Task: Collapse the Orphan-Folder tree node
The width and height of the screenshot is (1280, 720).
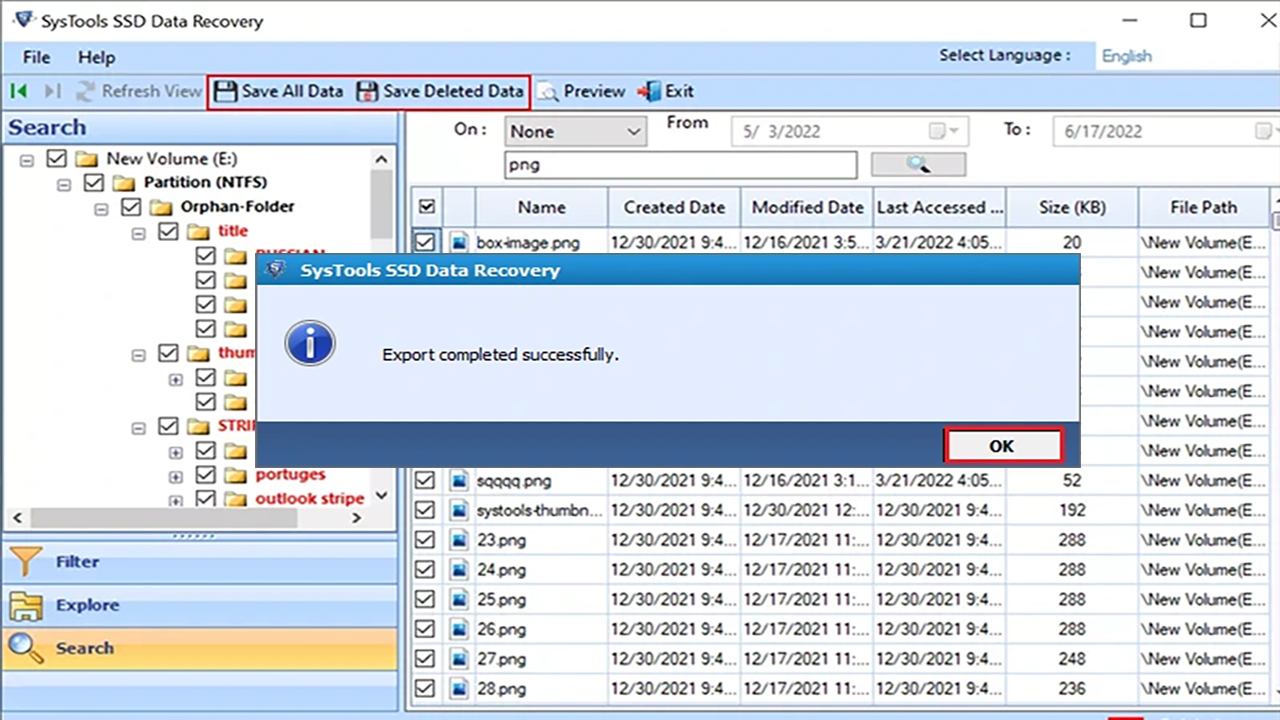Action: pos(101,208)
